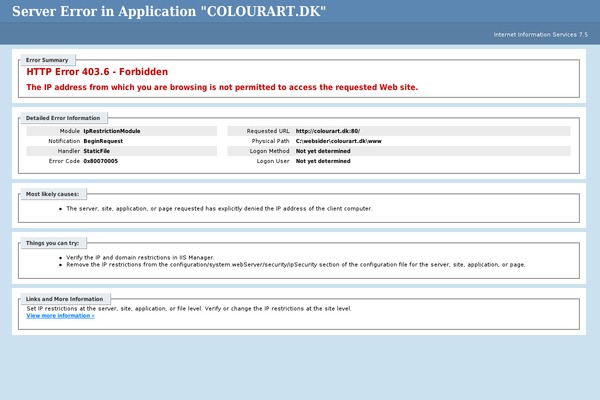The width and height of the screenshot is (600, 400).
Task: Click the 'Module' field label
Action: pyautogui.click(x=70, y=131)
